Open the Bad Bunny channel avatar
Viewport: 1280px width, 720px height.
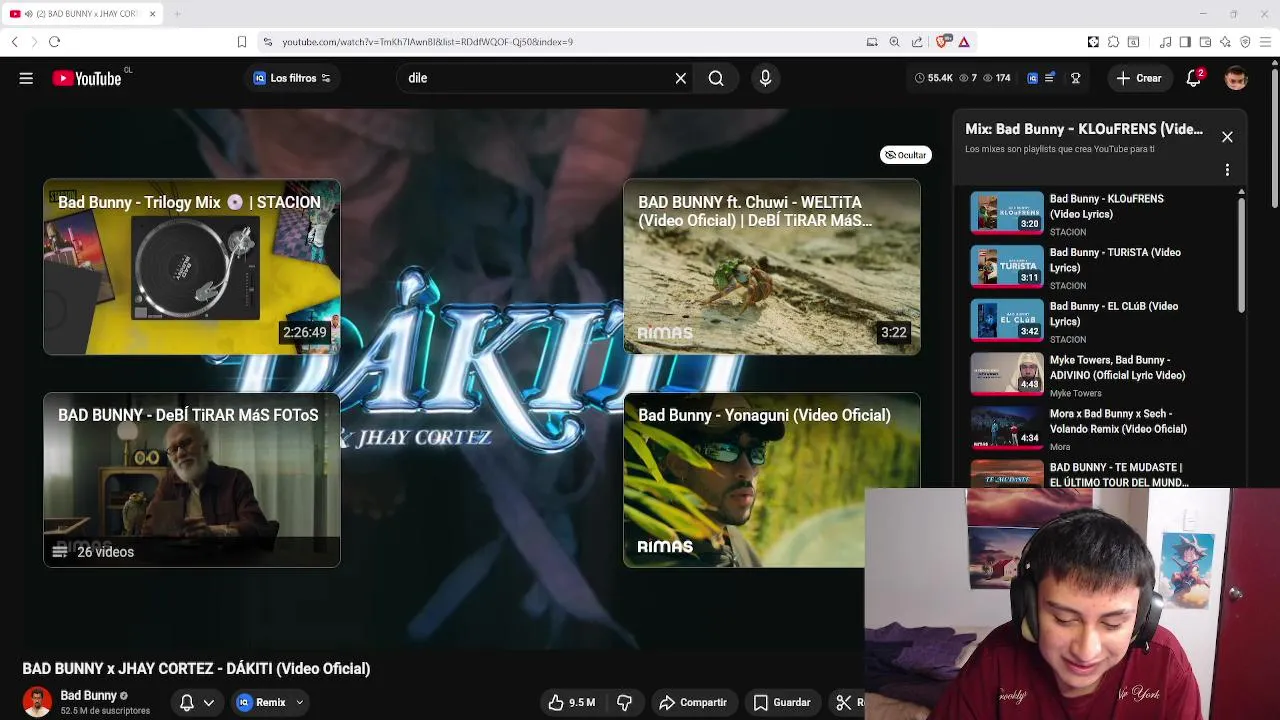tap(37, 702)
